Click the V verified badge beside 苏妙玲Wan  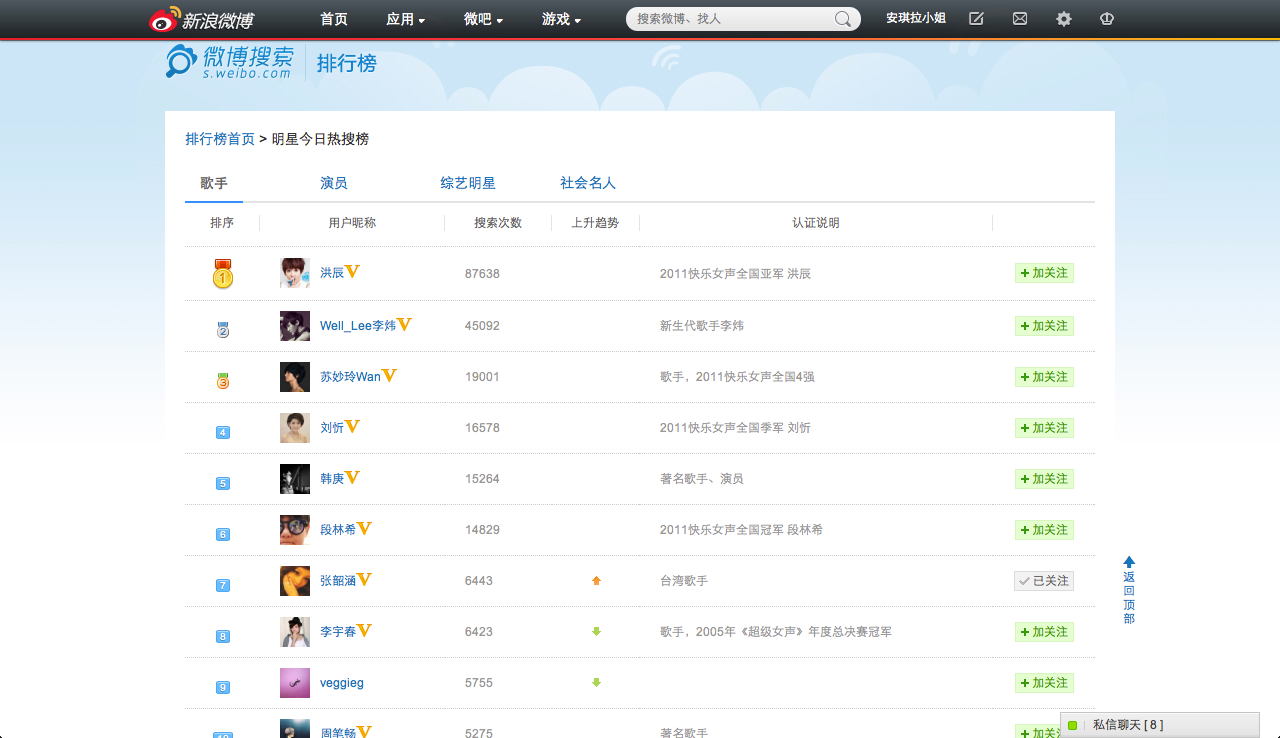[389, 375]
